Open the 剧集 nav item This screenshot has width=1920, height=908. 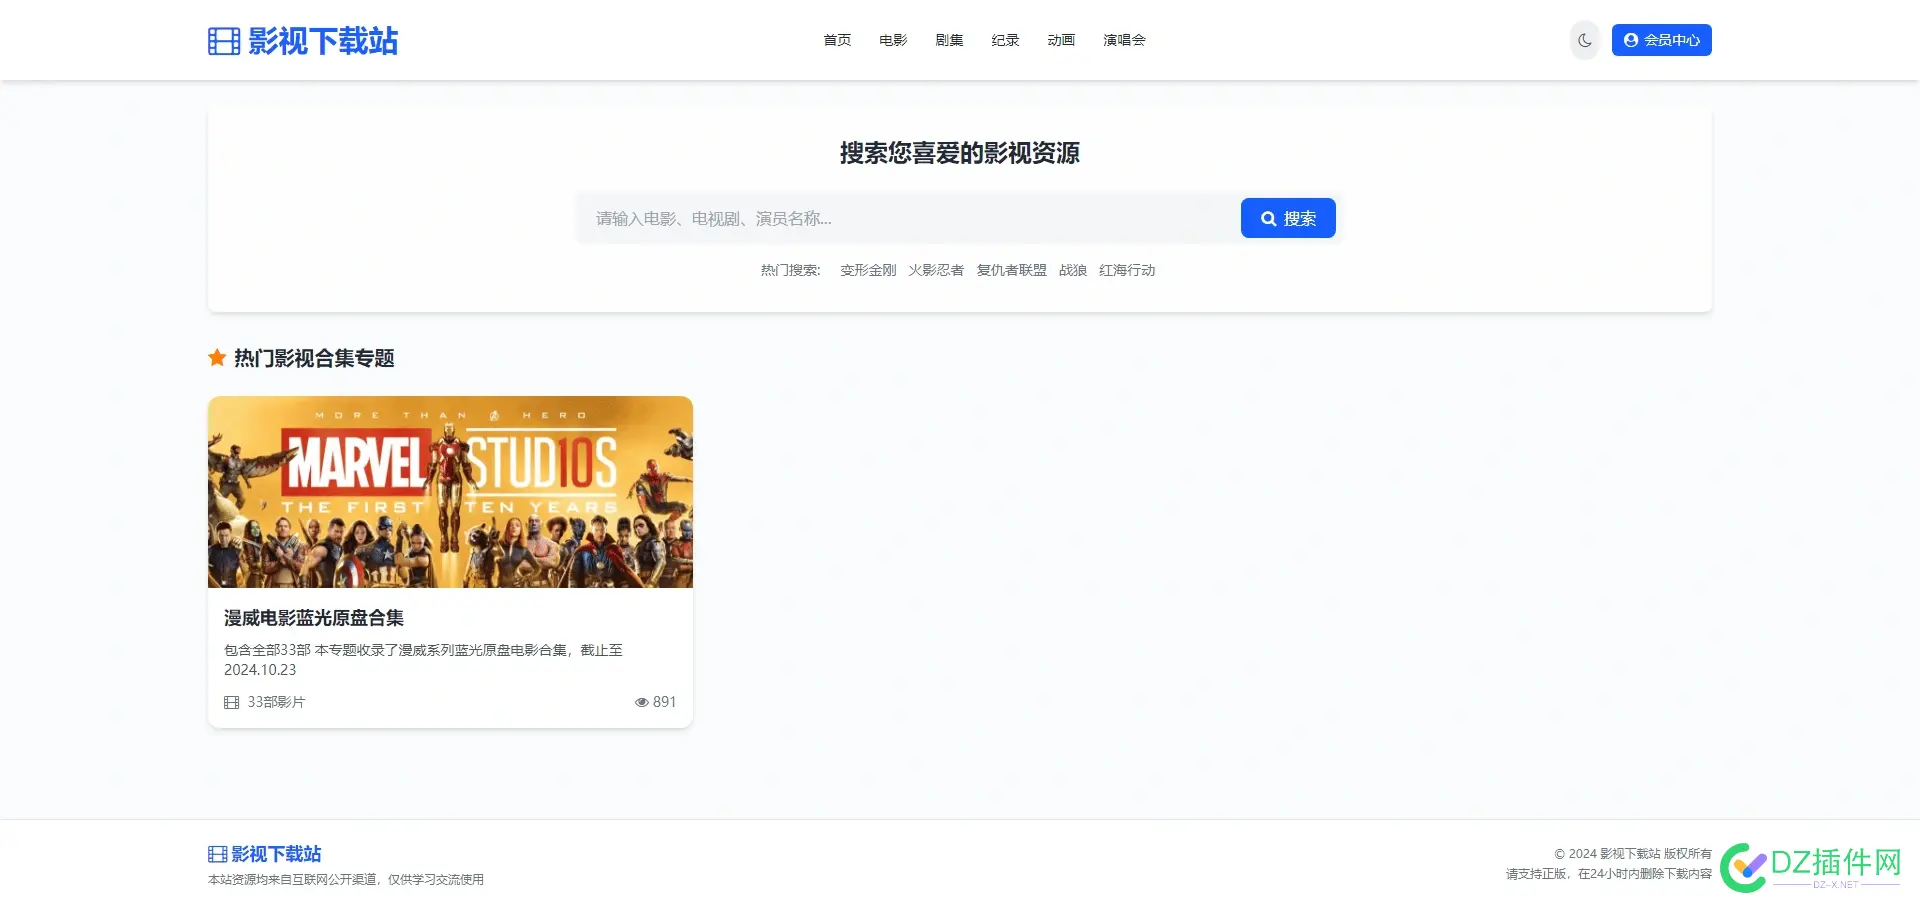pos(949,40)
